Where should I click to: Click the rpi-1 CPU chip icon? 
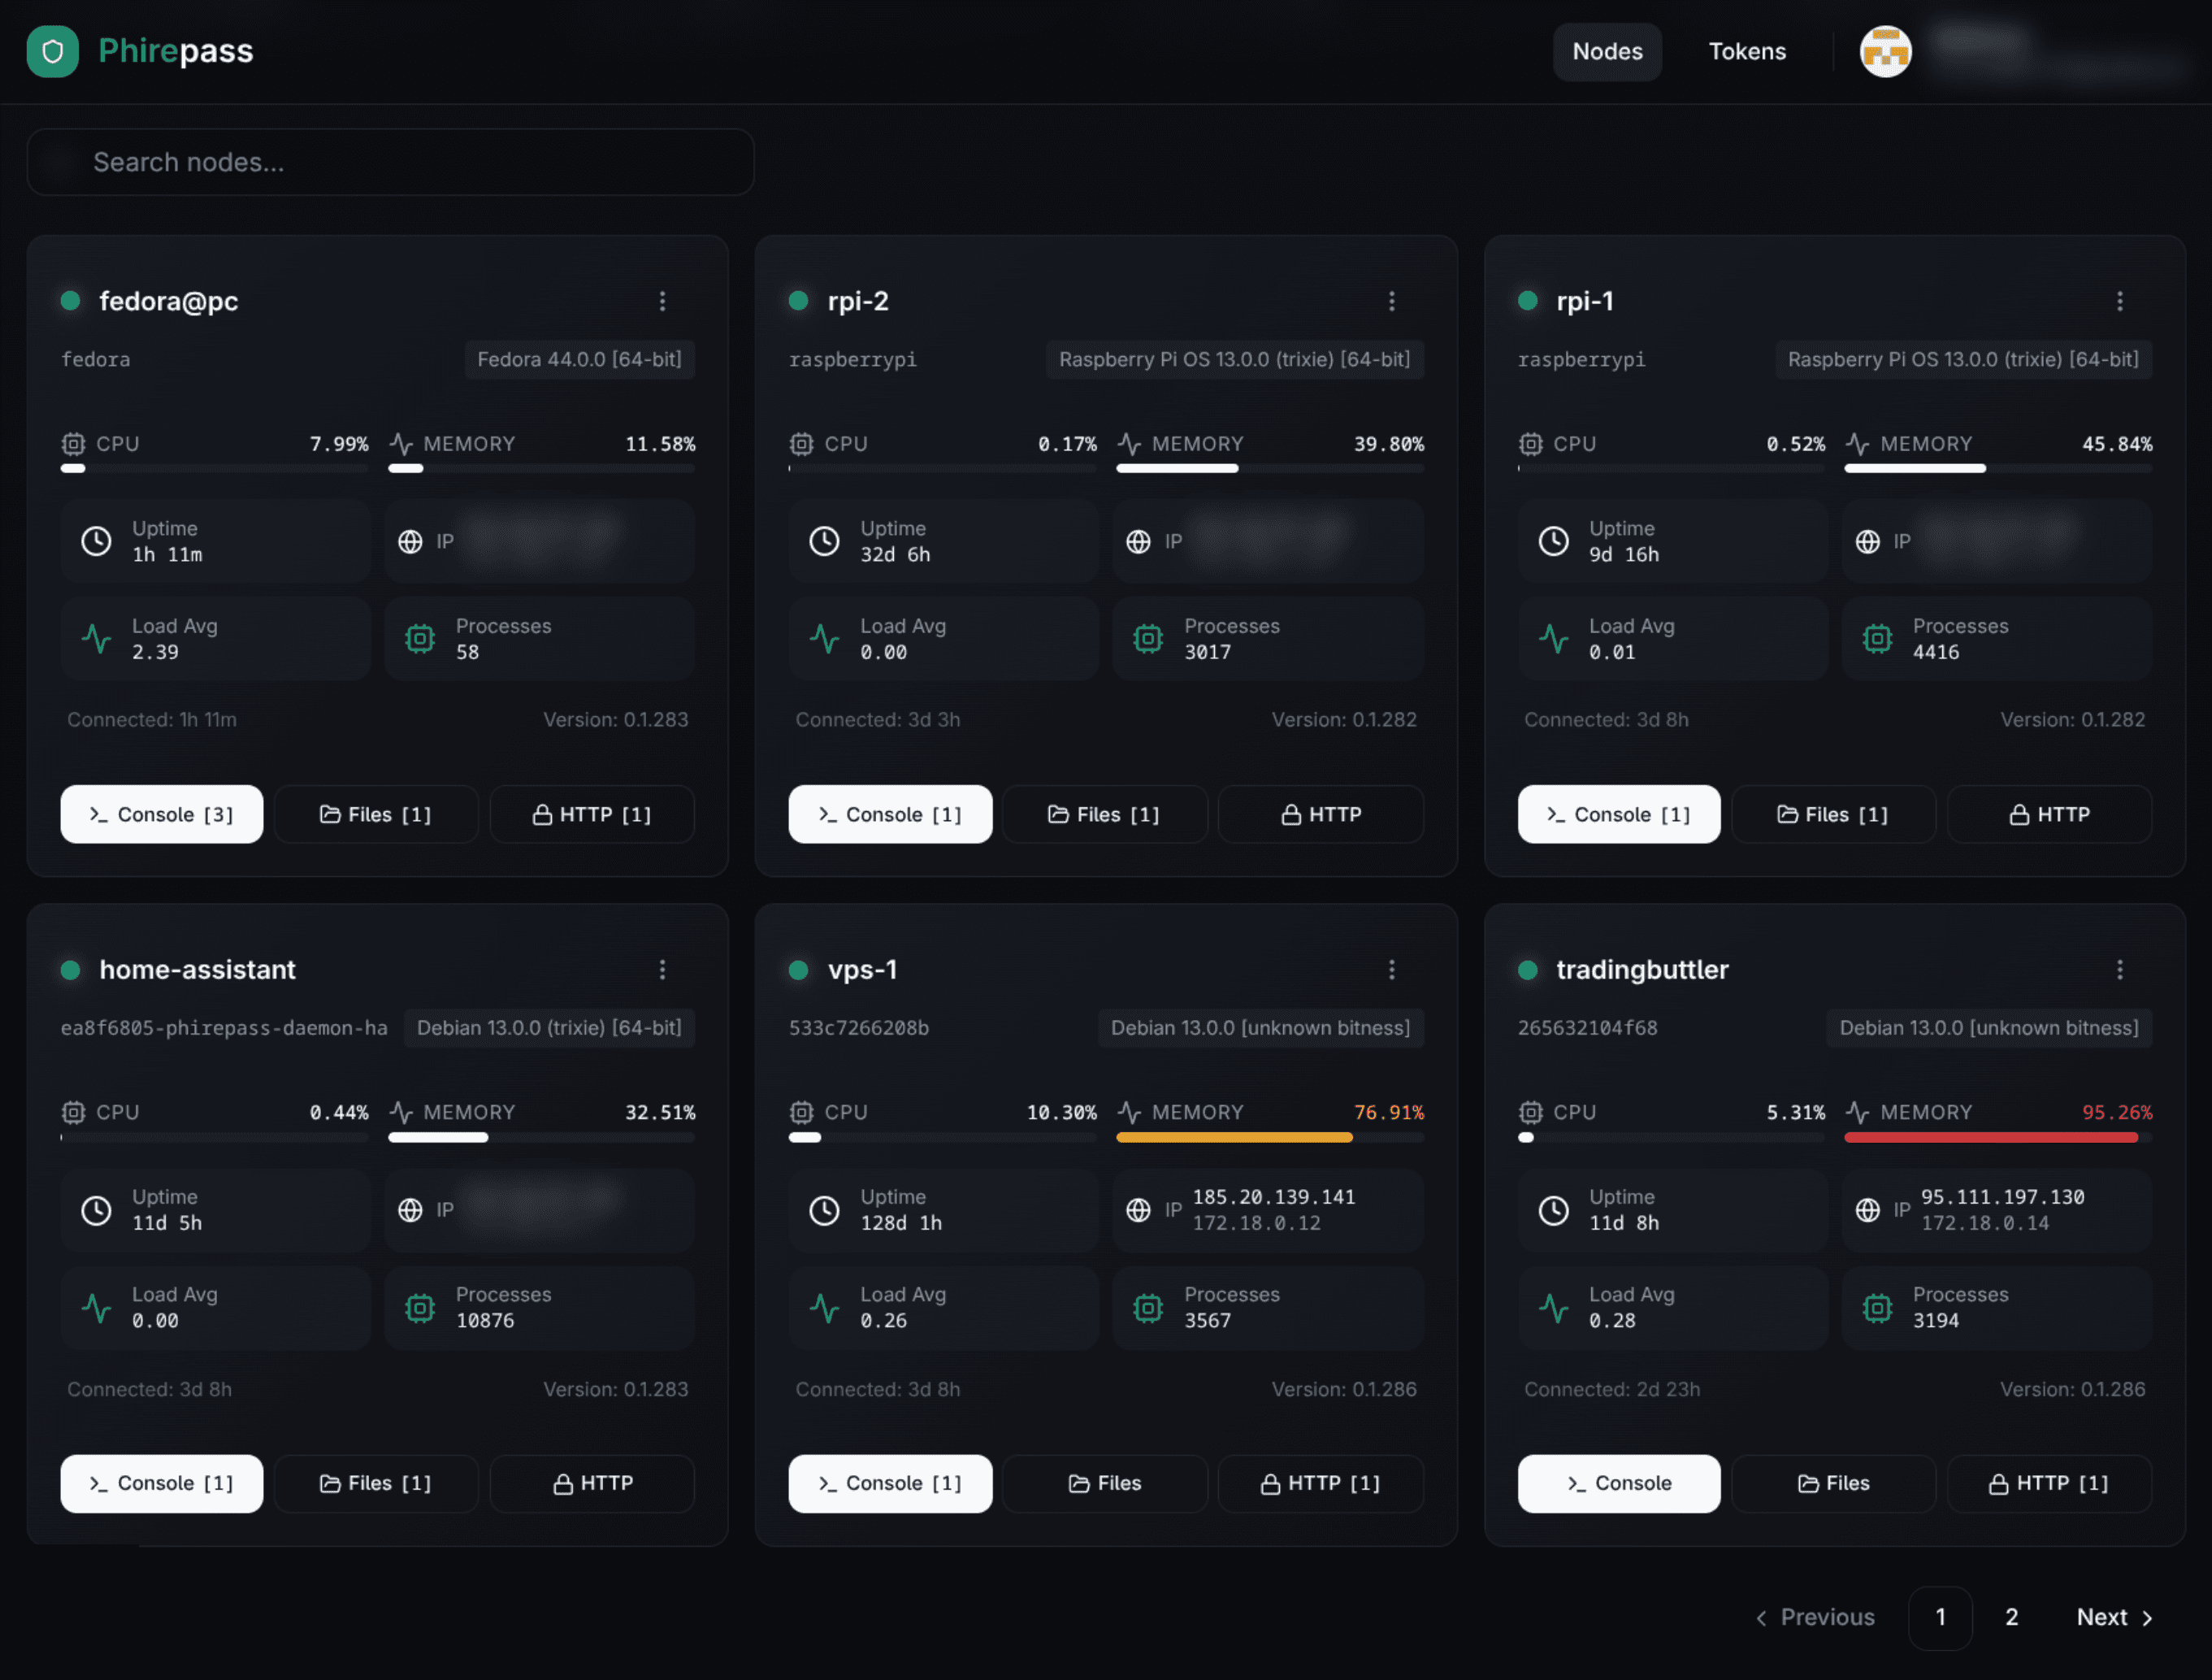point(1530,444)
